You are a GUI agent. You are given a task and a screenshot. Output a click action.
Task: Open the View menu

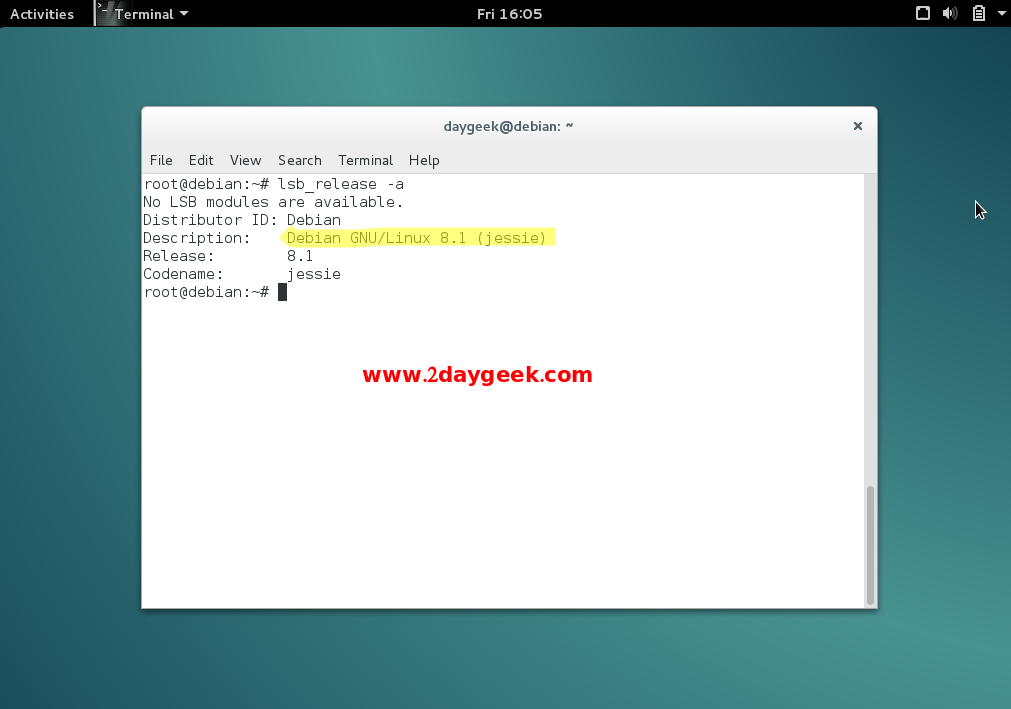coord(245,160)
